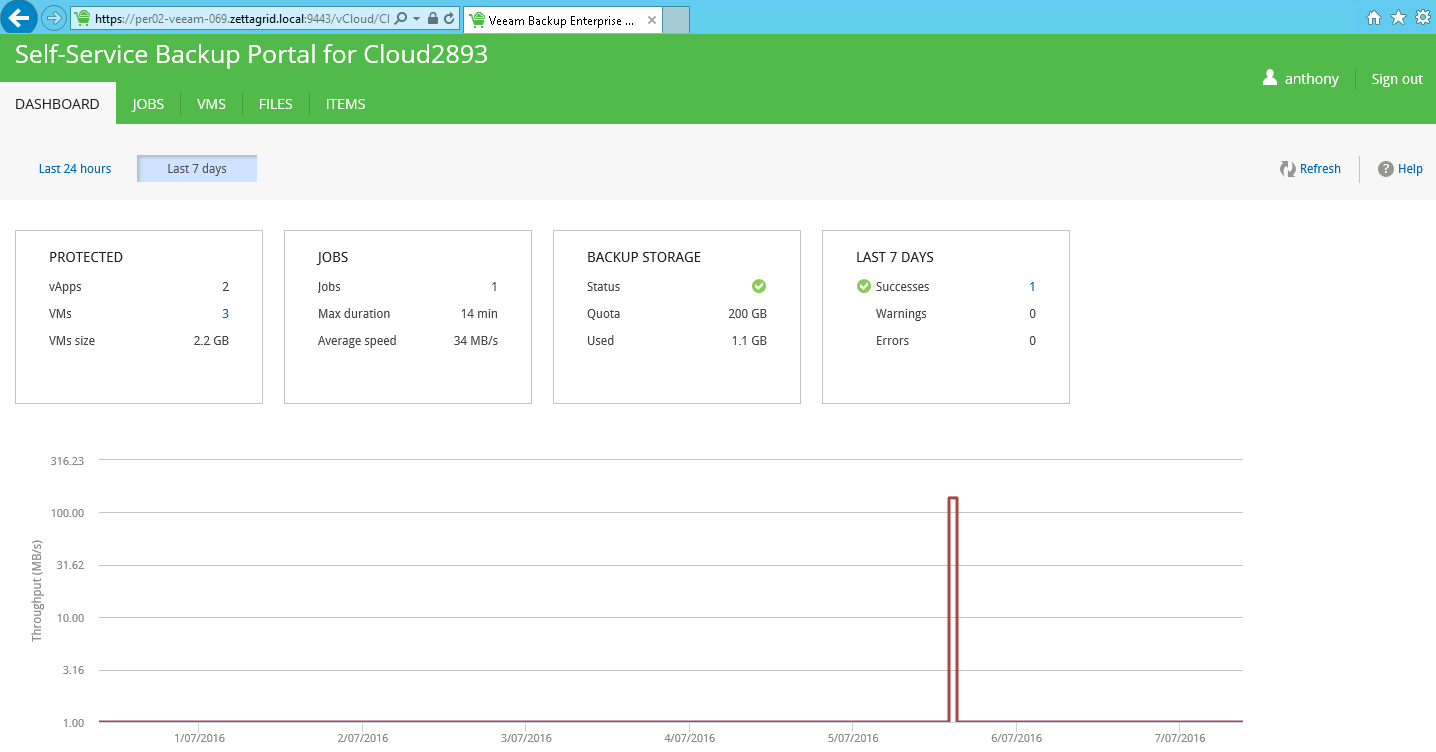Click the Quota value 200 GB
Viewport: 1436px width, 752px height.
pos(747,313)
